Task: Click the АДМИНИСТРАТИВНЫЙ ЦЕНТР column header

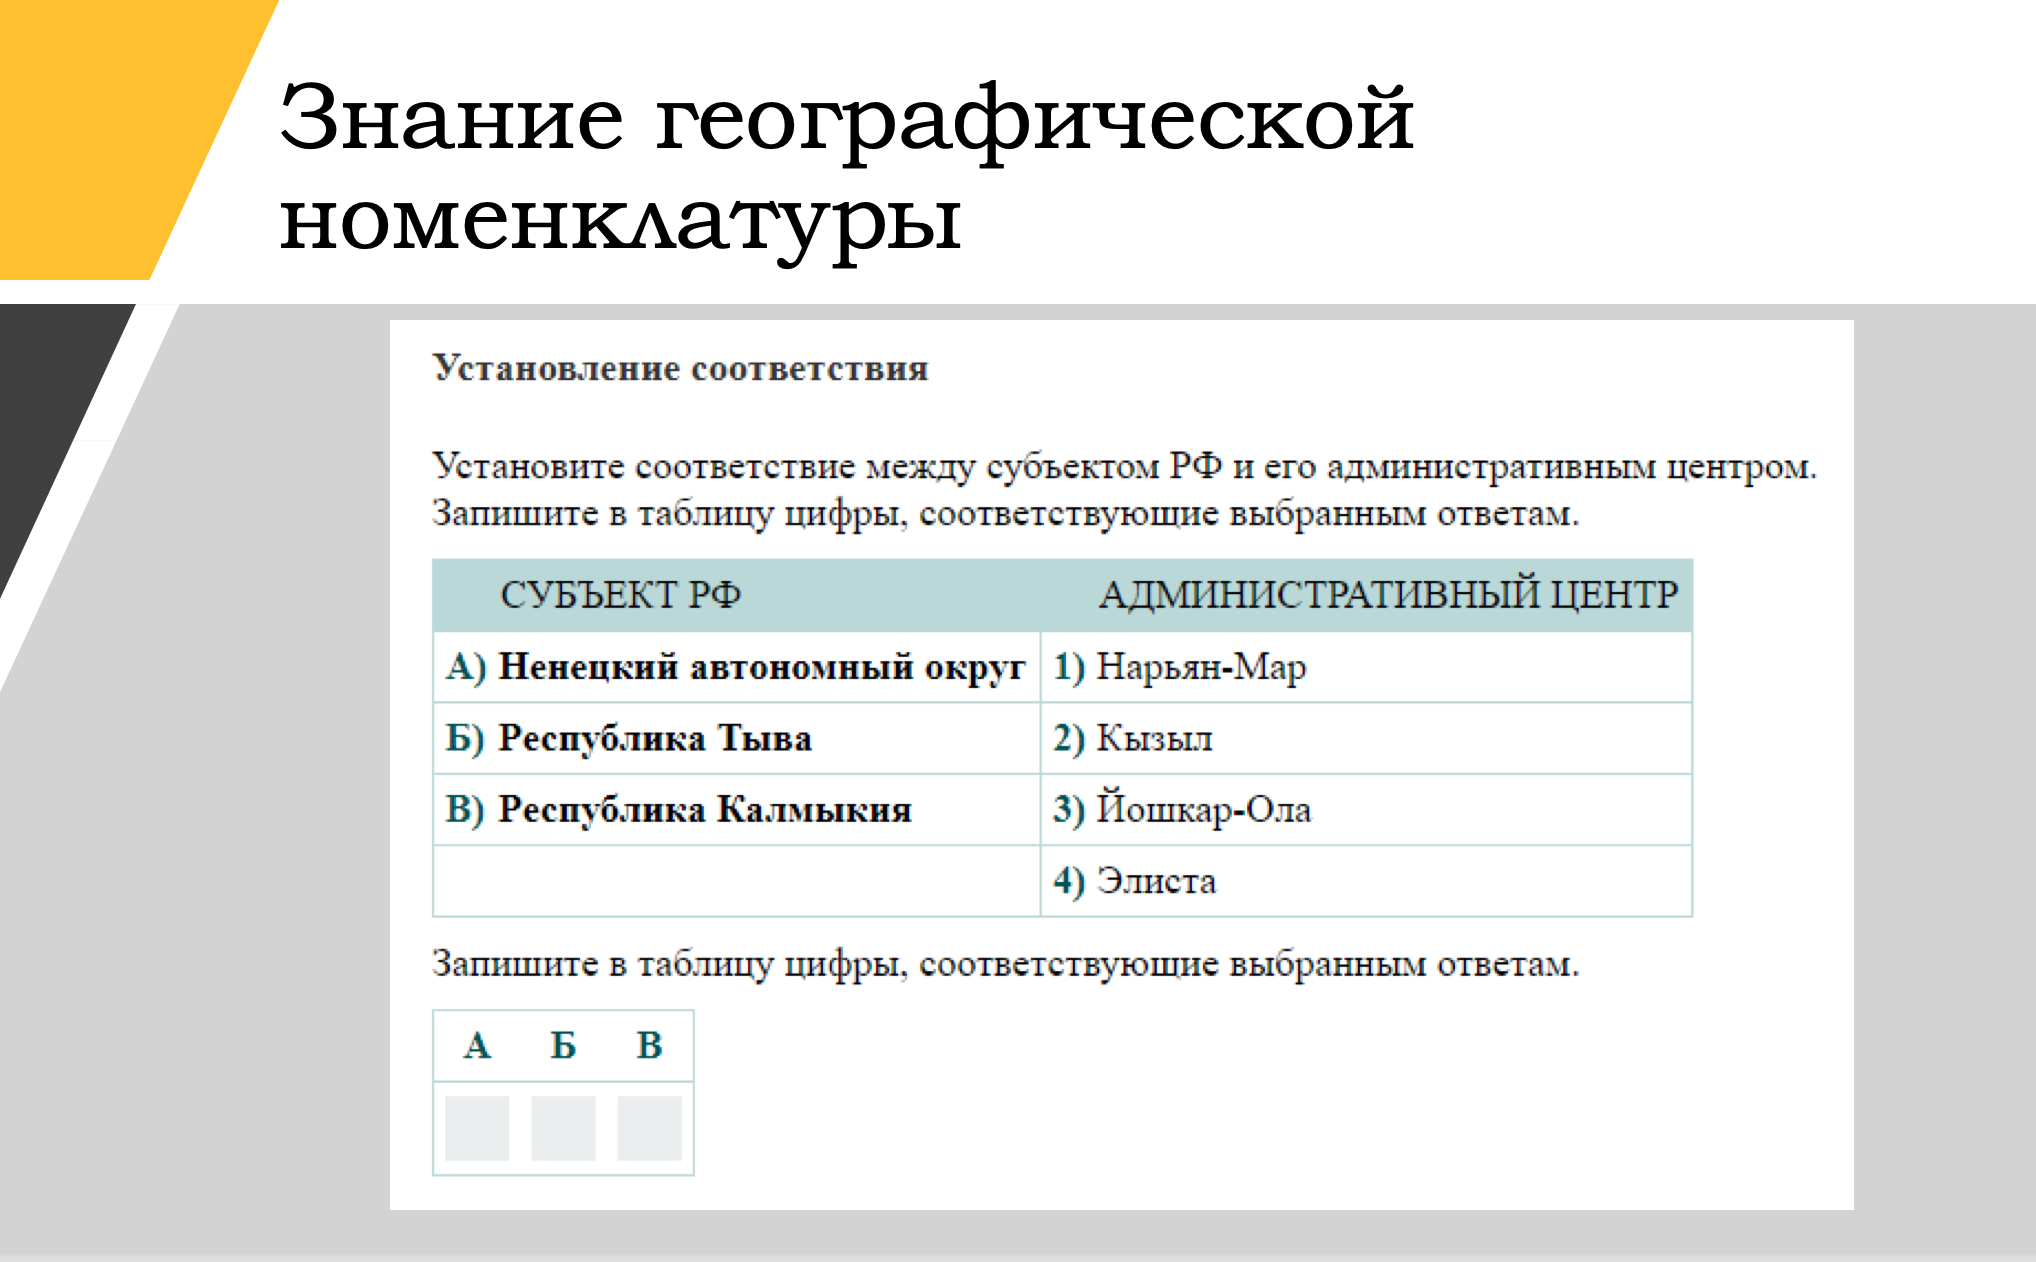Action: (x=1388, y=595)
